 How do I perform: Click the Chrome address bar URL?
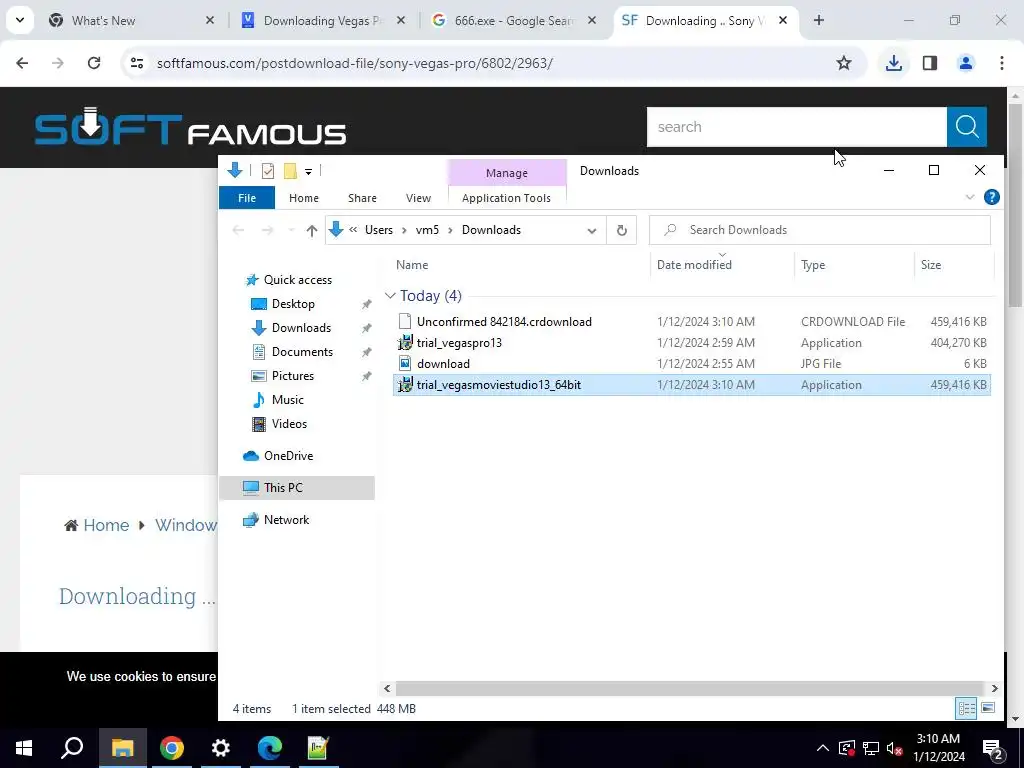[355, 63]
